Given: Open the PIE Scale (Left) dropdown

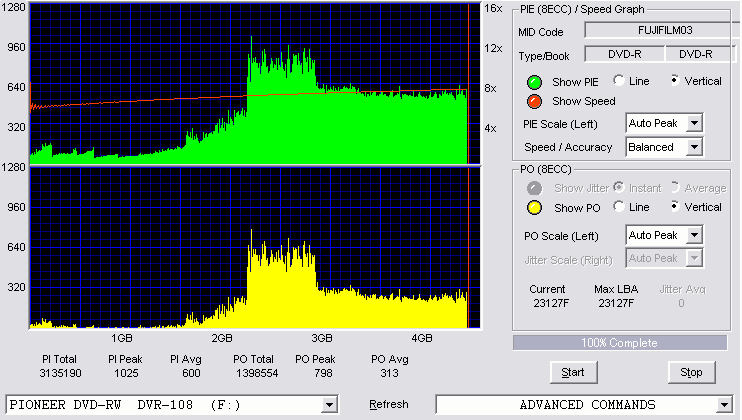Looking at the screenshot, I should click(x=694, y=123).
